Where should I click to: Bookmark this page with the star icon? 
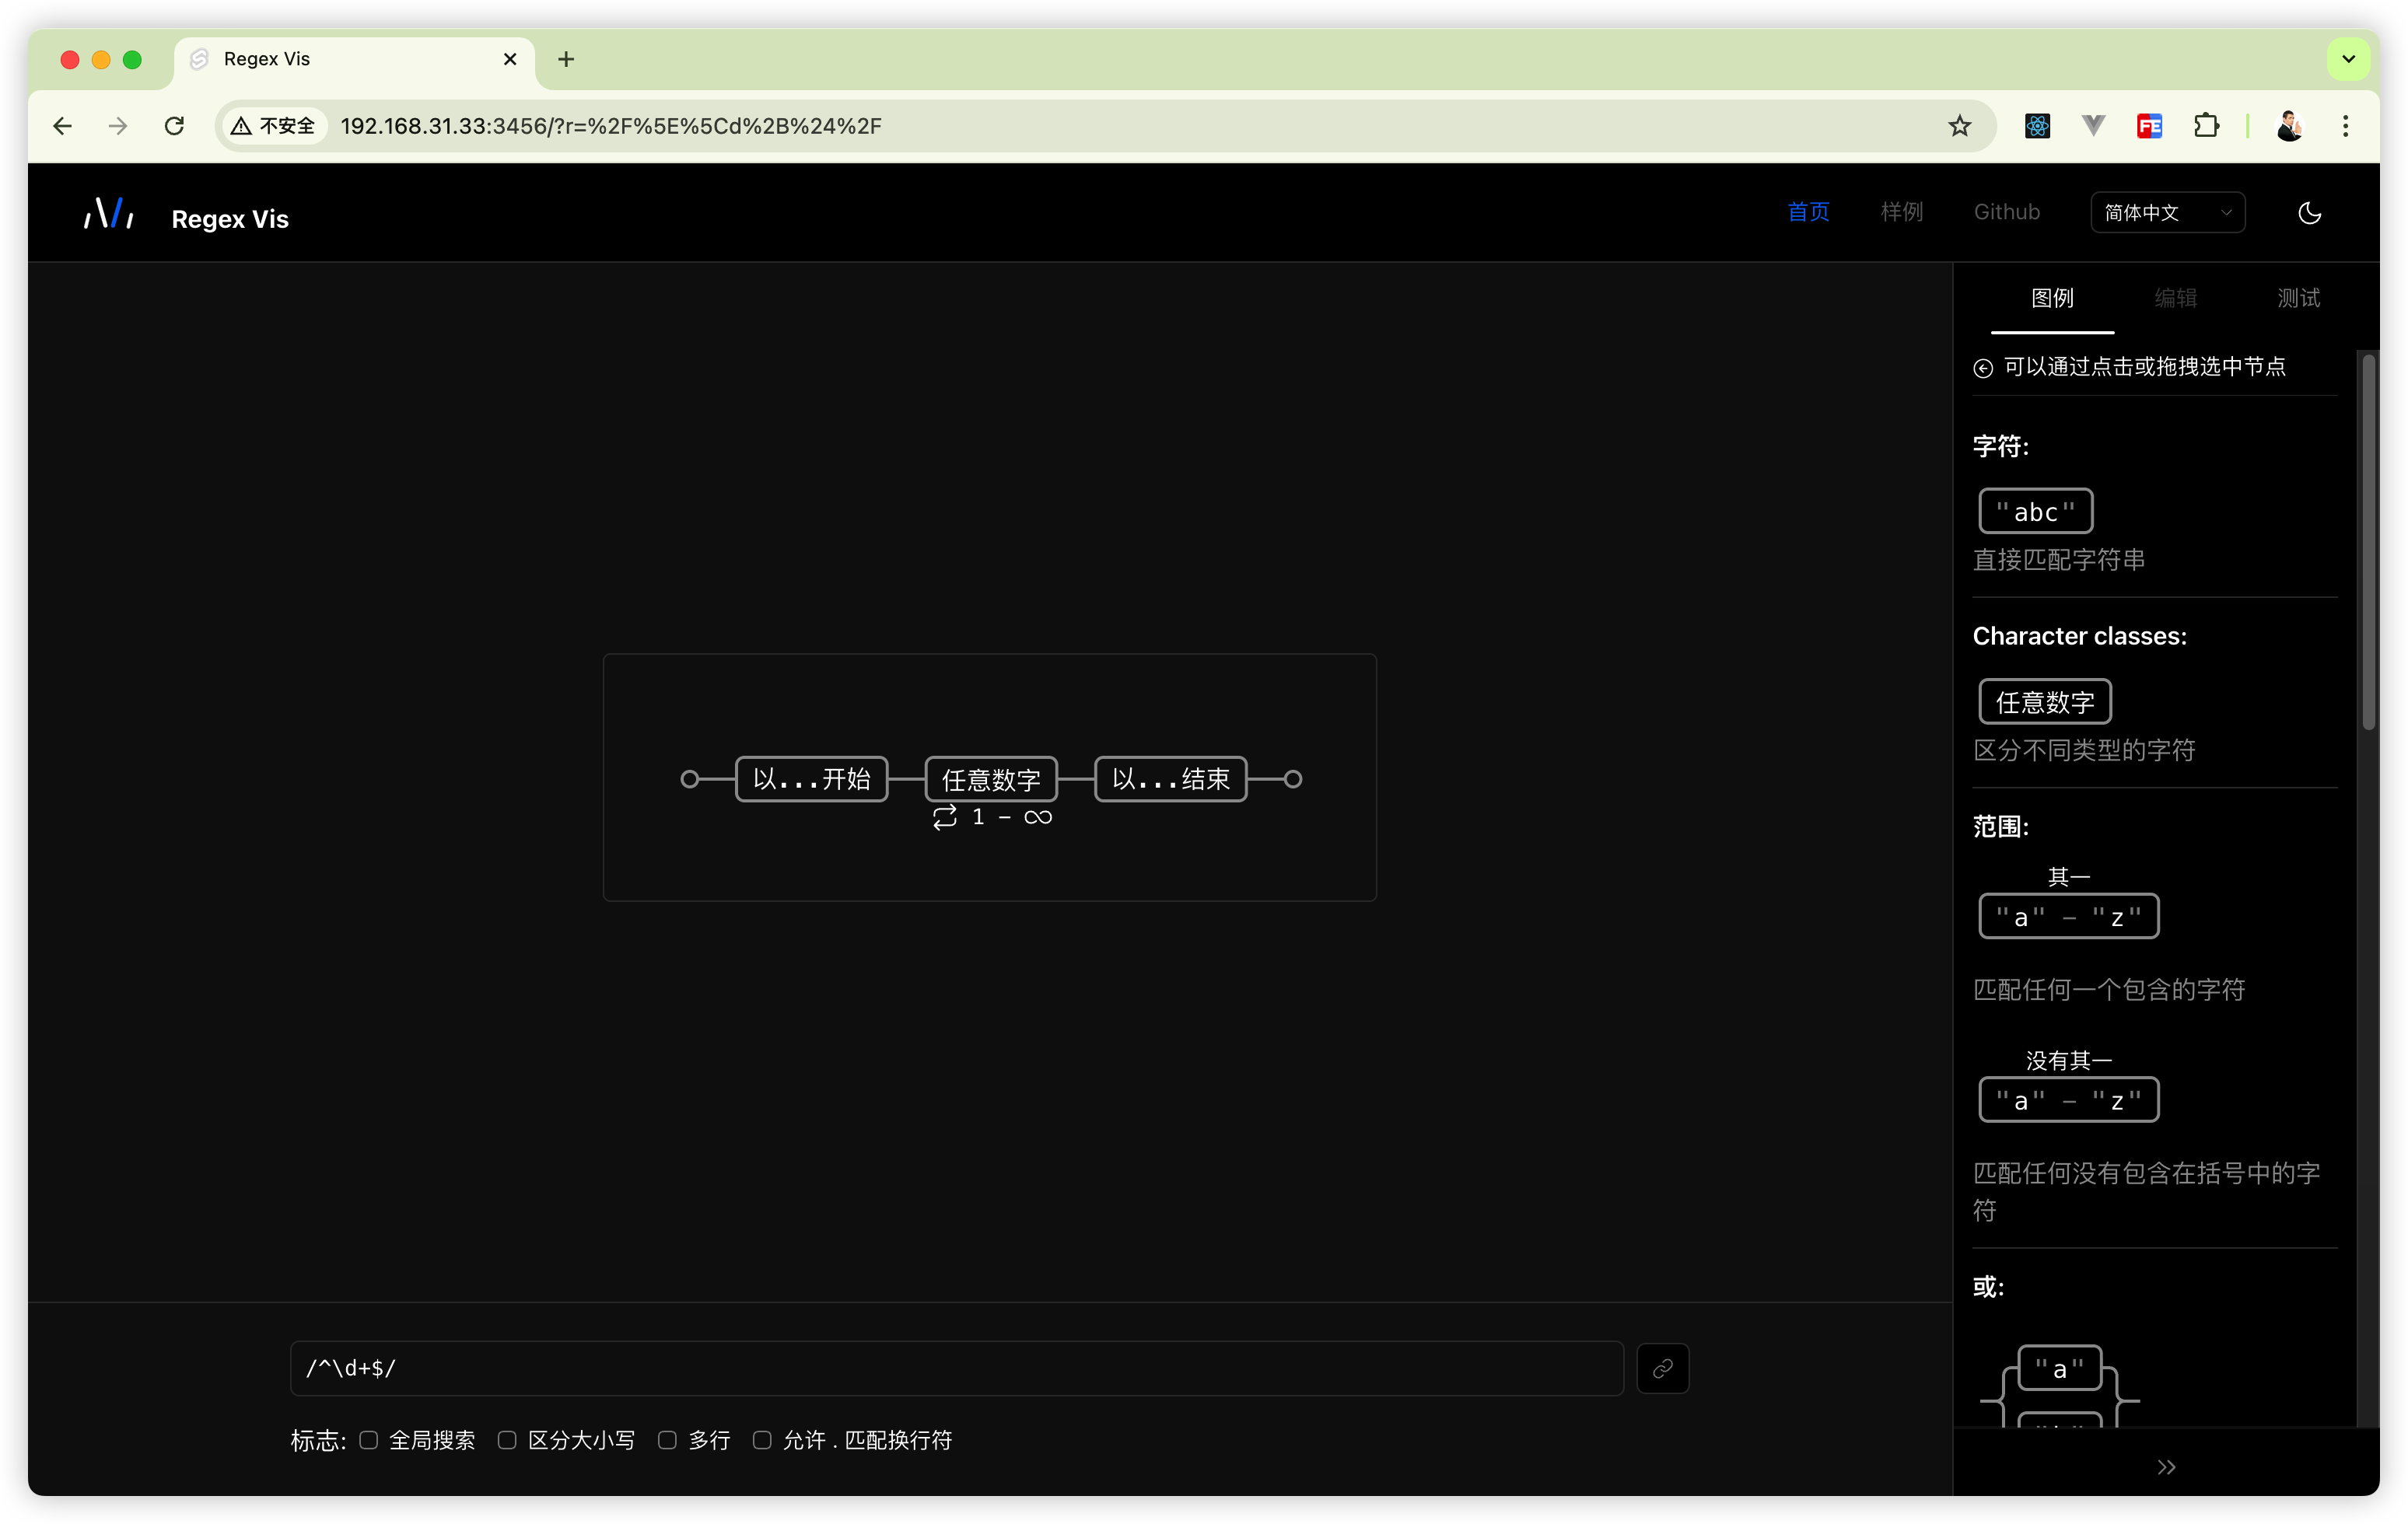[x=1959, y=126]
